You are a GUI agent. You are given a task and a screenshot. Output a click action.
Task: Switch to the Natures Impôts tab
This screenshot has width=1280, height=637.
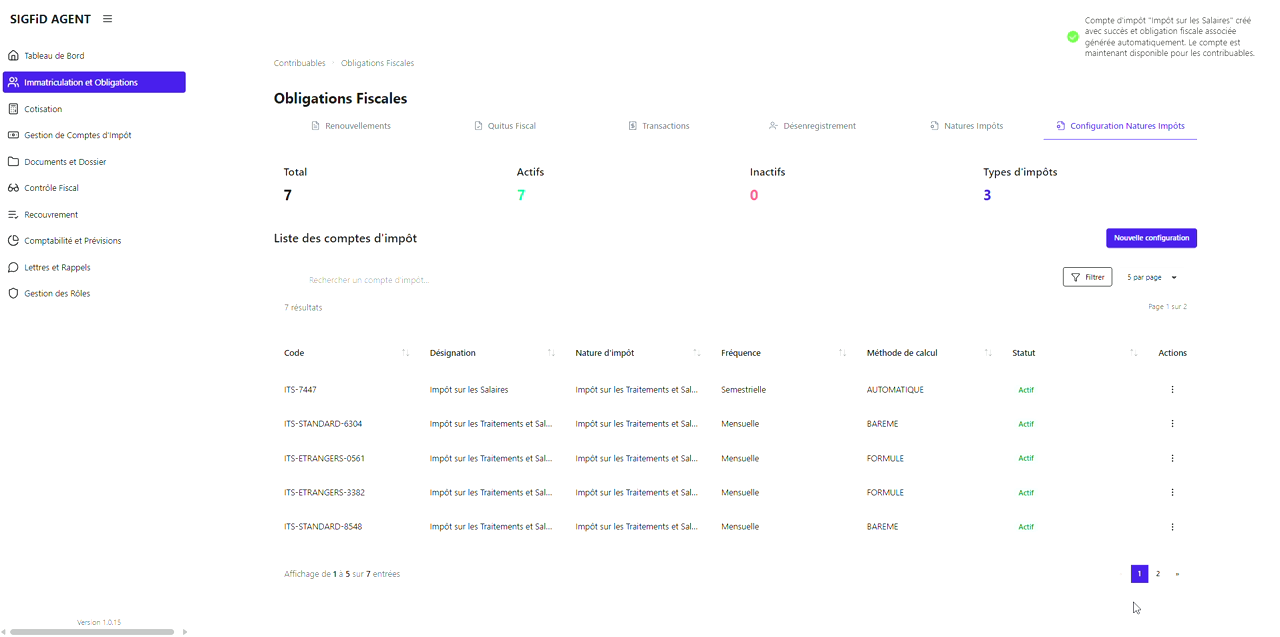tap(966, 126)
